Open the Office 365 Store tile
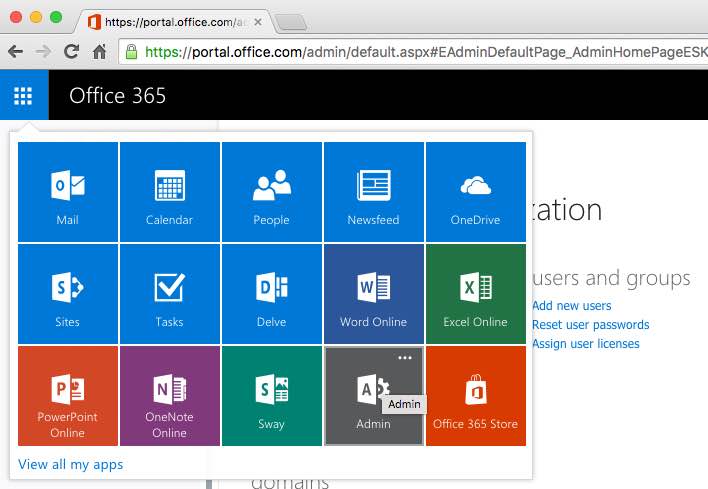708x489 pixels. (476, 396)
